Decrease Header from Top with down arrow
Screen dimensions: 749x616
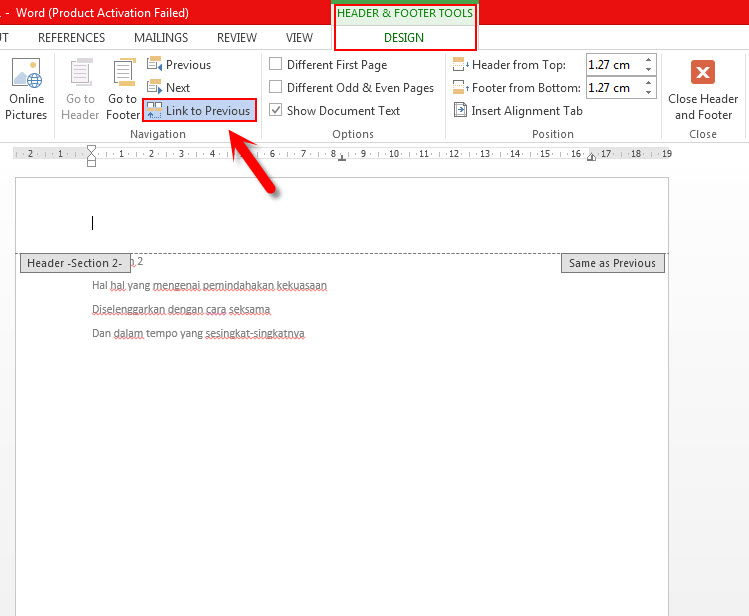(648, 69)
